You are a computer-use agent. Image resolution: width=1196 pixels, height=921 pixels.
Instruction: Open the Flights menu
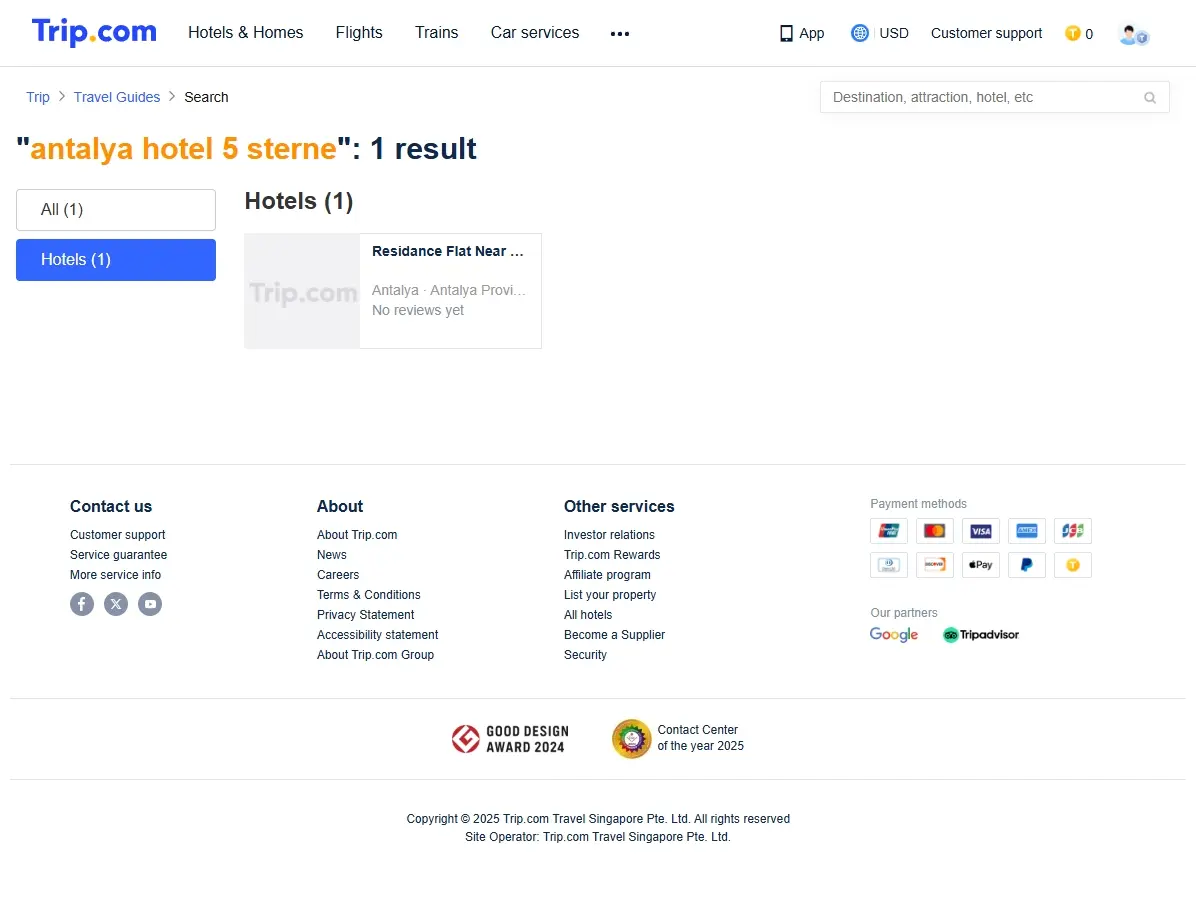pyautogui.click(x=359, y=33)
